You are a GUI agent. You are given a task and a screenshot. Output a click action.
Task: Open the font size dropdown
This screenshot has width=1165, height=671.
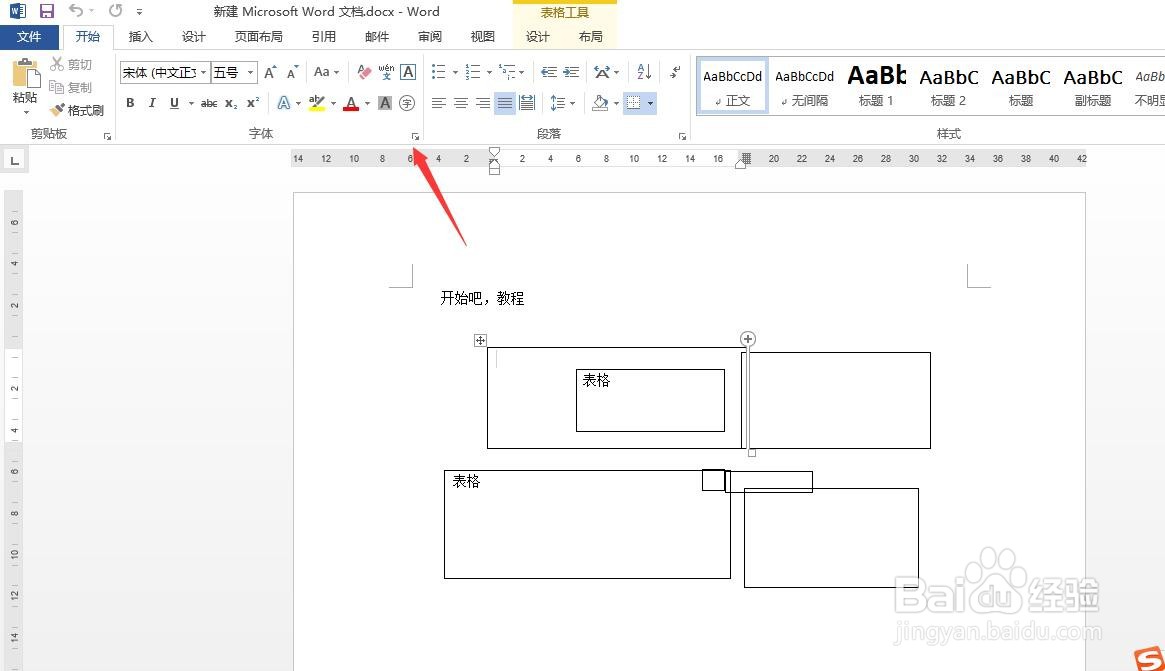pos(250,72)
